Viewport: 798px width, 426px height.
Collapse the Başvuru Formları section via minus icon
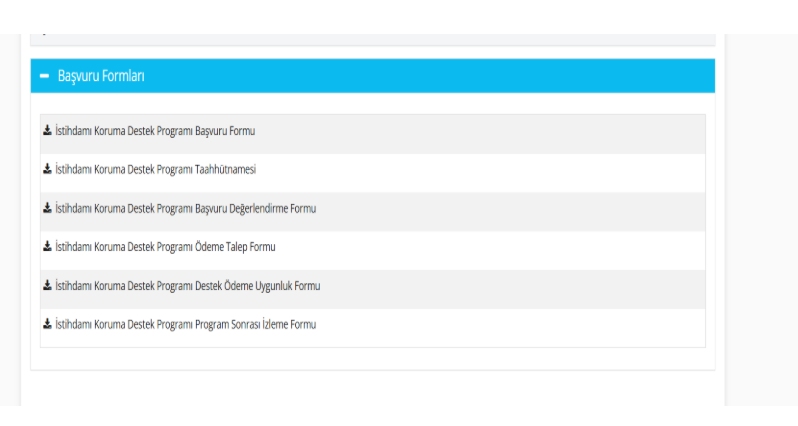point(45,76)
